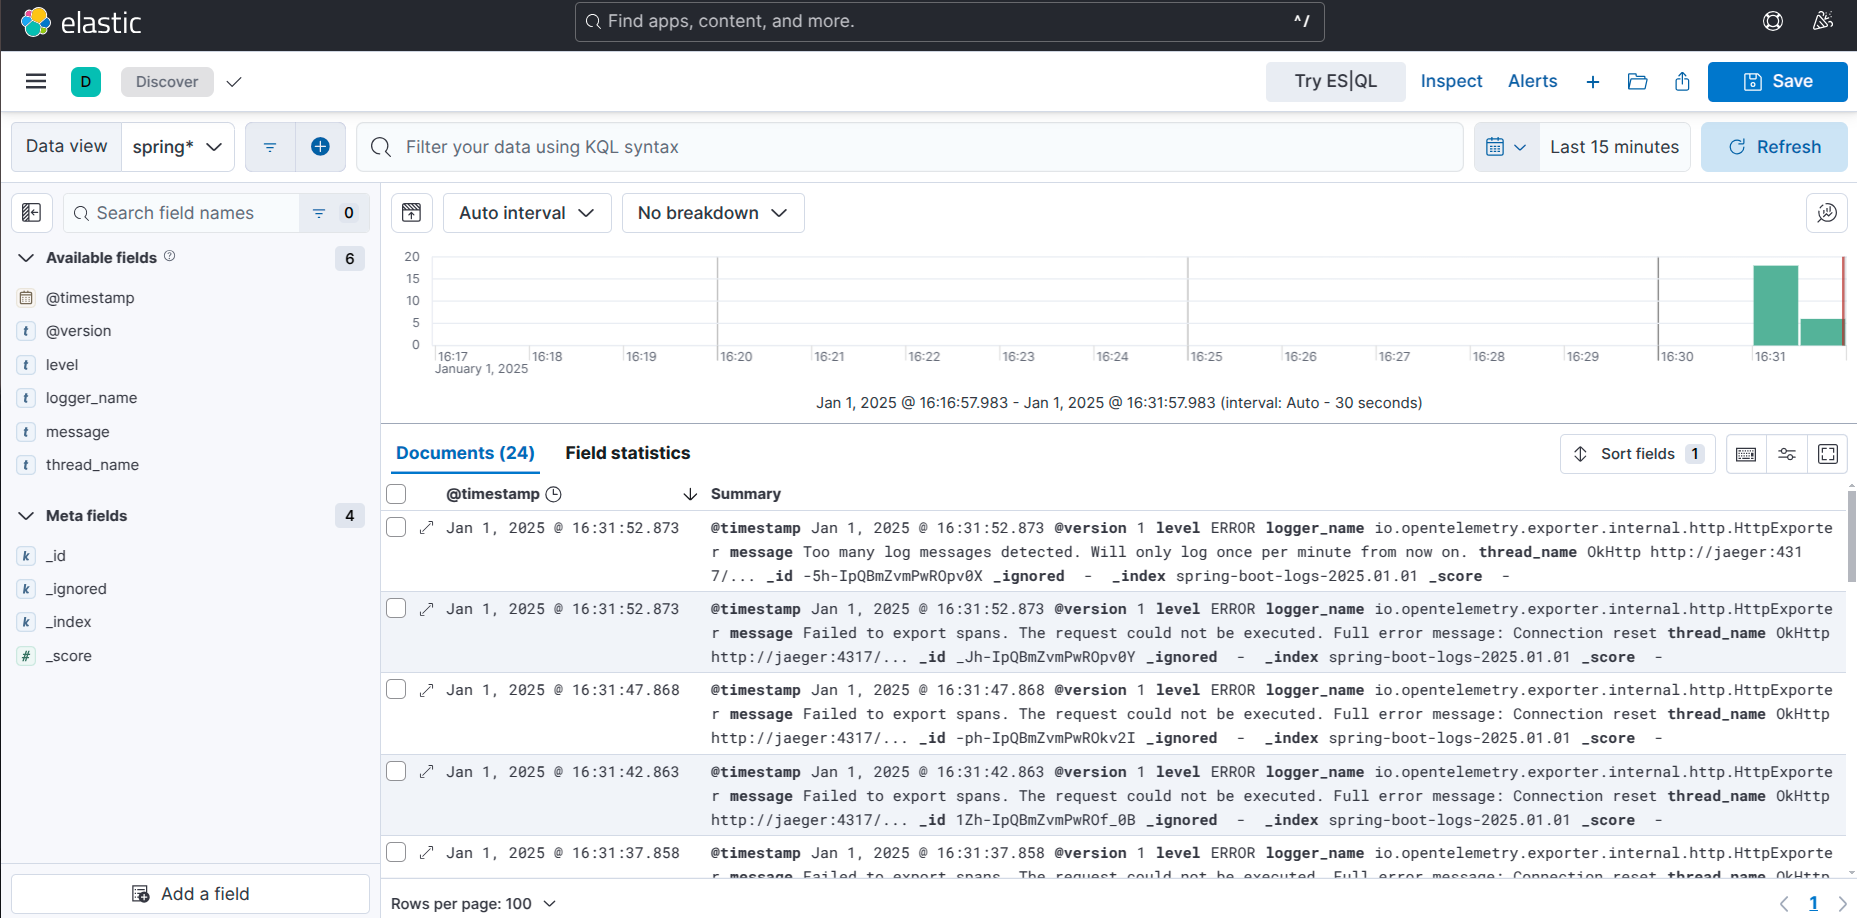Select the 16:31:37.858 document checkbox
The height and width of the screenshot is (918, 1857).
396,853
